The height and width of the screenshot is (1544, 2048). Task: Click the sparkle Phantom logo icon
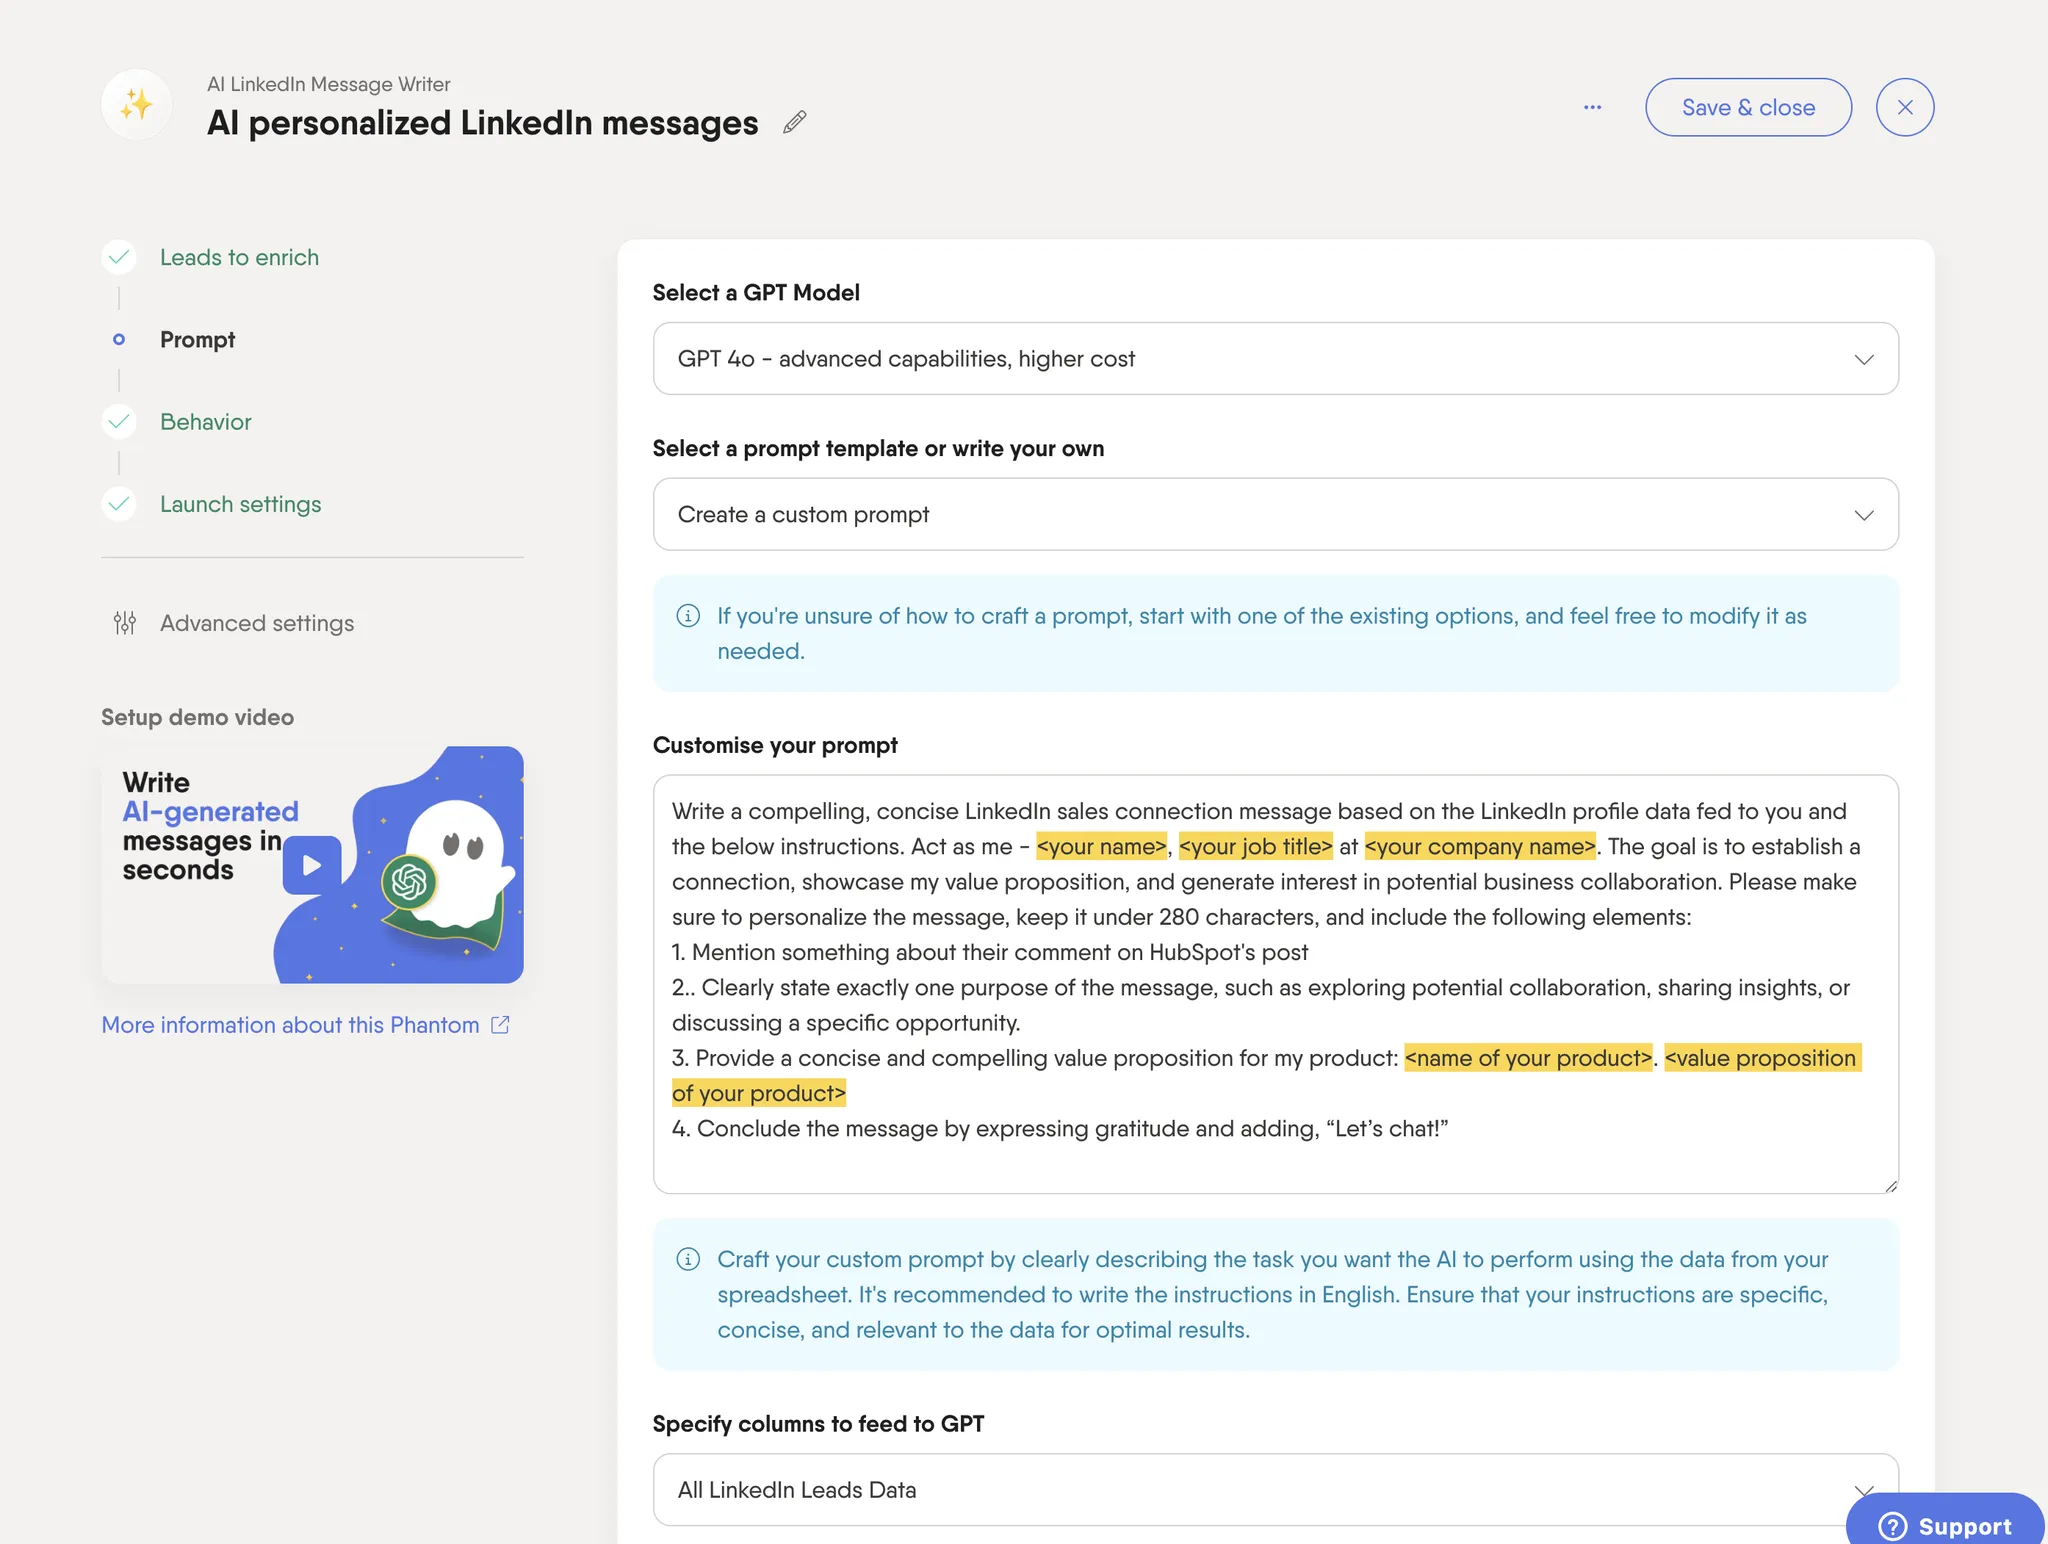coord(137,104)
